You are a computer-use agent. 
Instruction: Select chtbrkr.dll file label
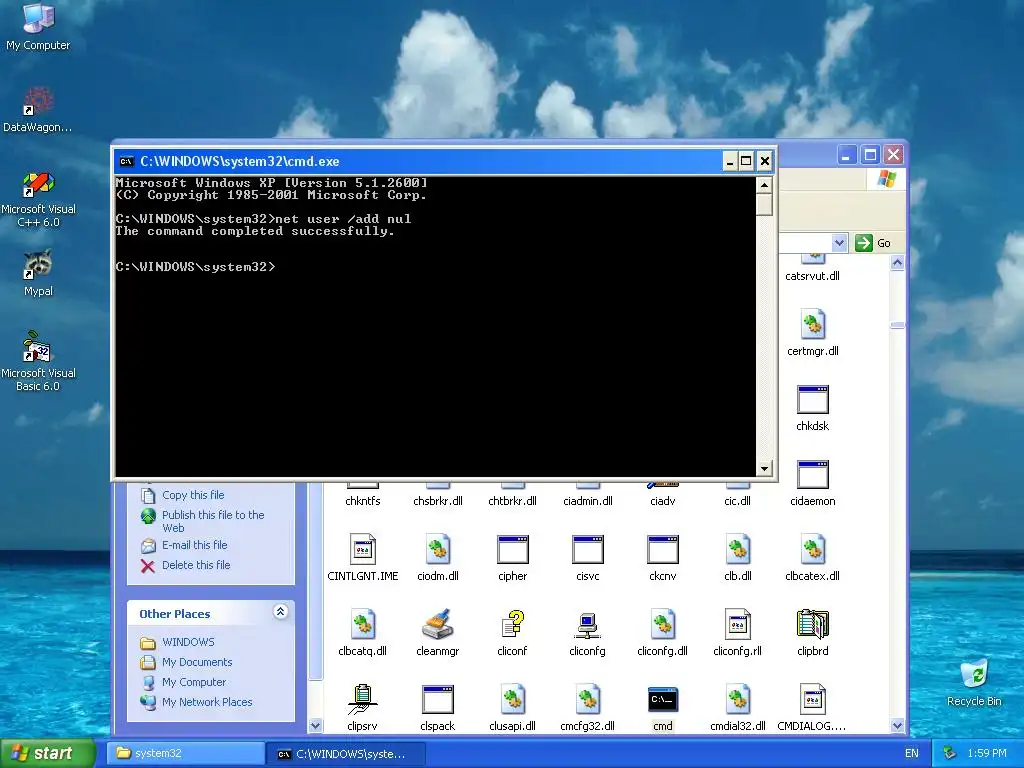(513, 501)
